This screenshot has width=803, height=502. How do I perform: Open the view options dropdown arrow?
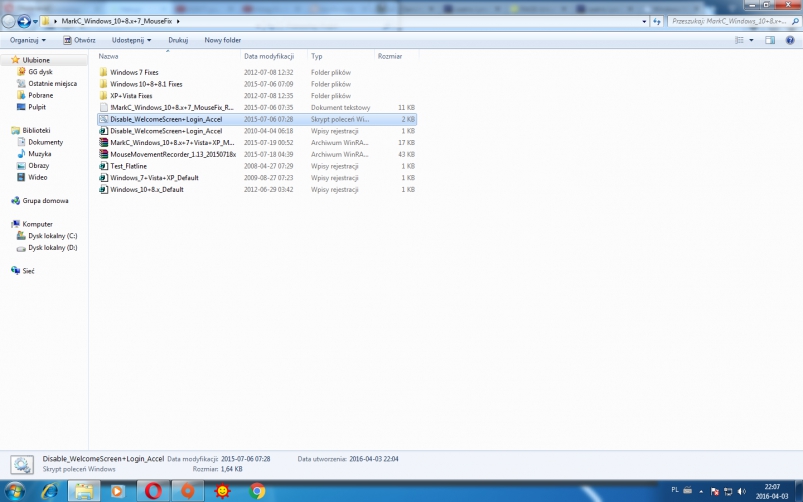[751, 40]
